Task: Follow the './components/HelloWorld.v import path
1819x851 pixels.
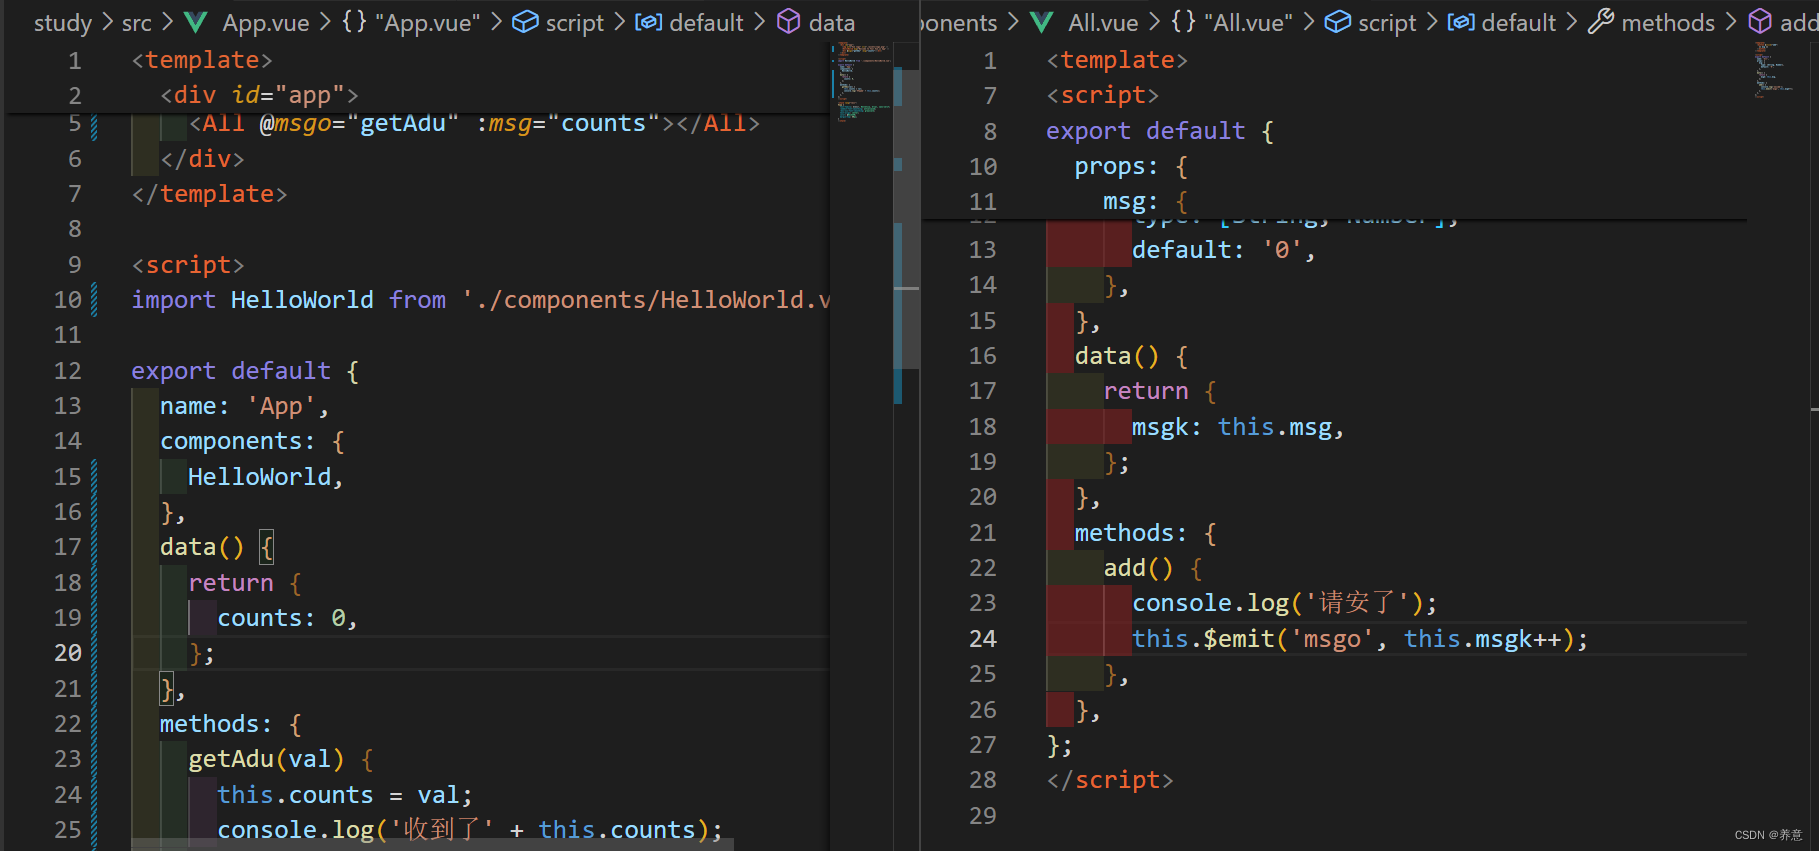Action: (646, 300)
